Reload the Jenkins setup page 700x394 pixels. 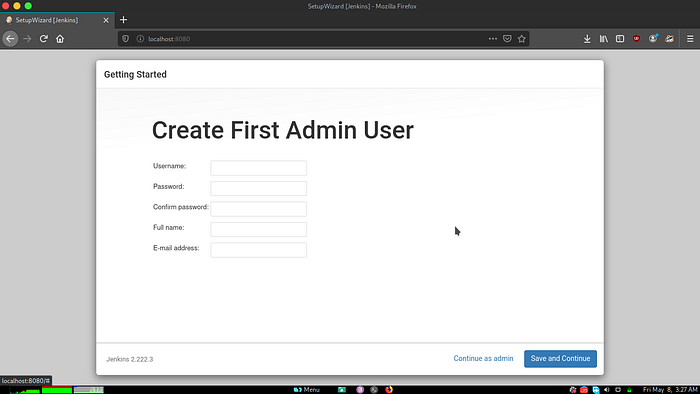pos(43,39)
